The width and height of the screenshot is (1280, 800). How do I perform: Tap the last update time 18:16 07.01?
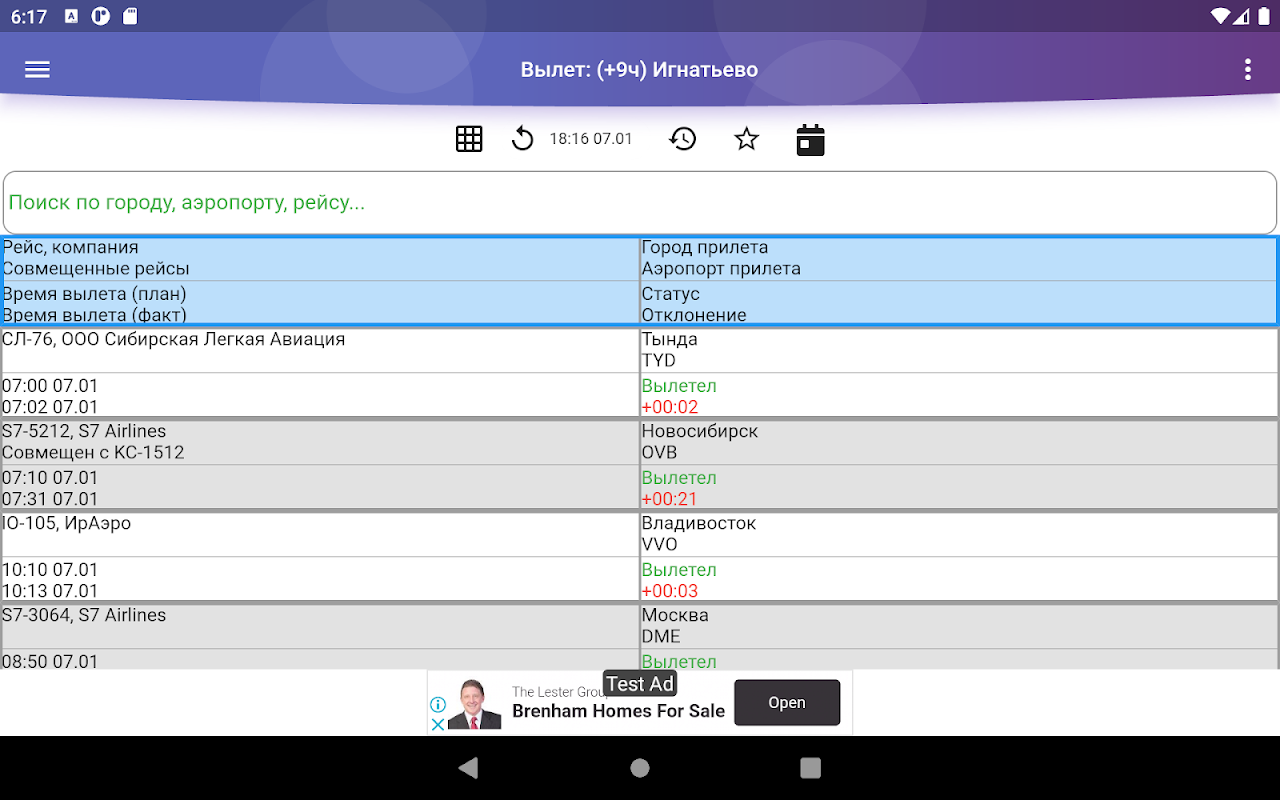591,139
